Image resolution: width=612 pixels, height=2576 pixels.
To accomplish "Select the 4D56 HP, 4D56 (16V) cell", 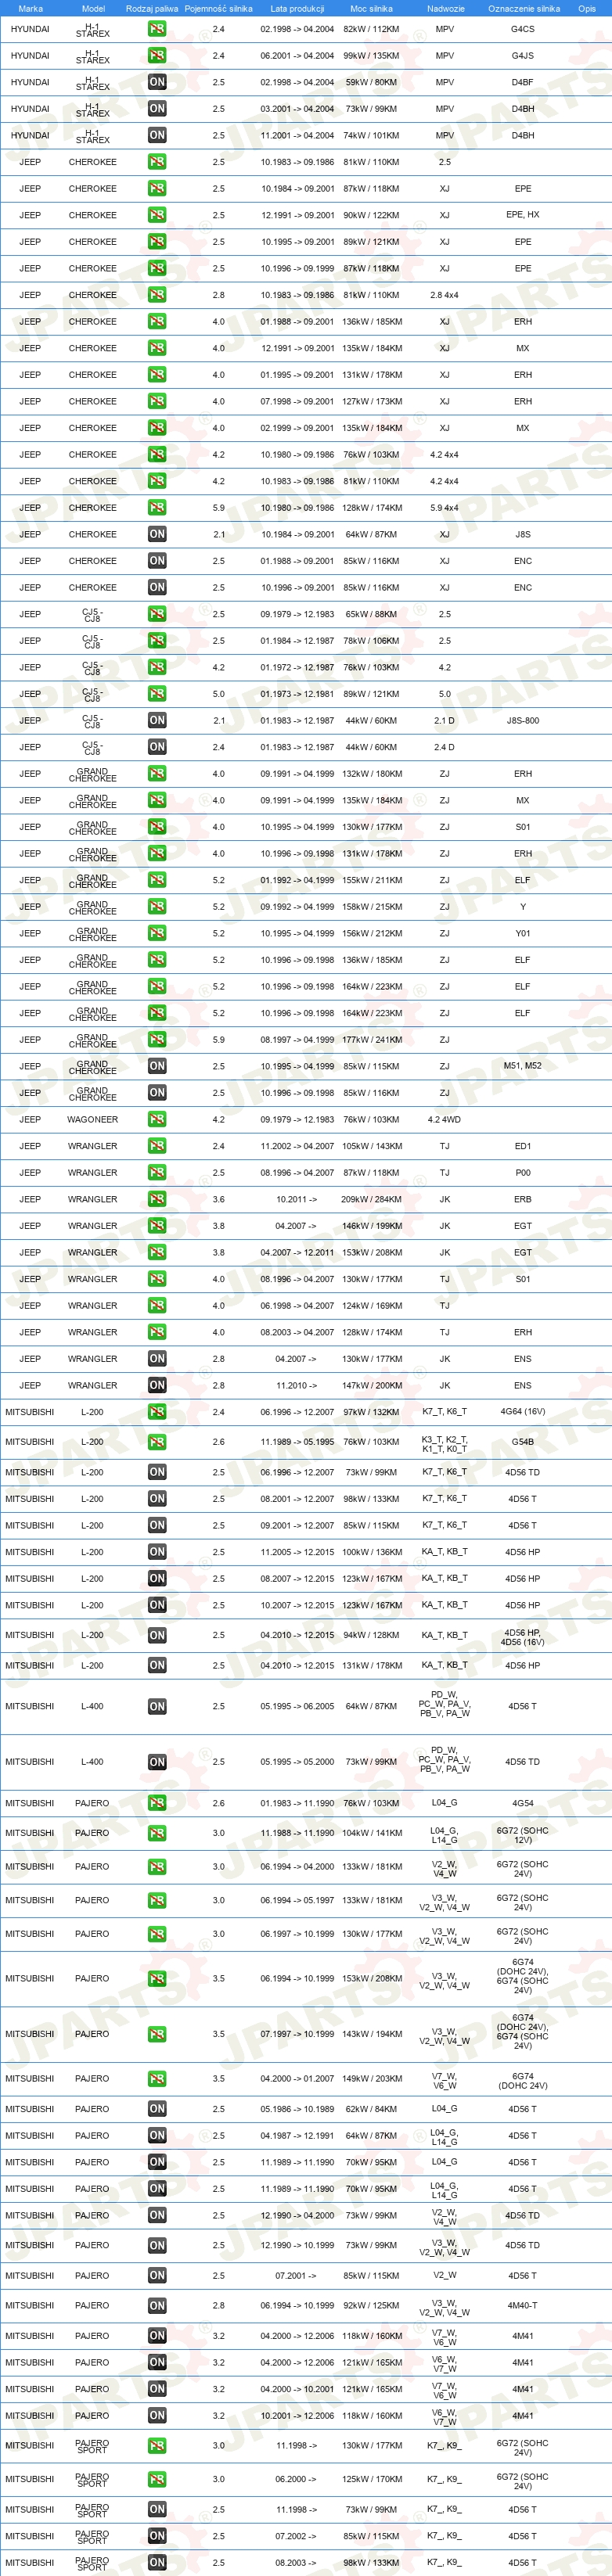I will pyautogui.click(x=523, y=1637).
